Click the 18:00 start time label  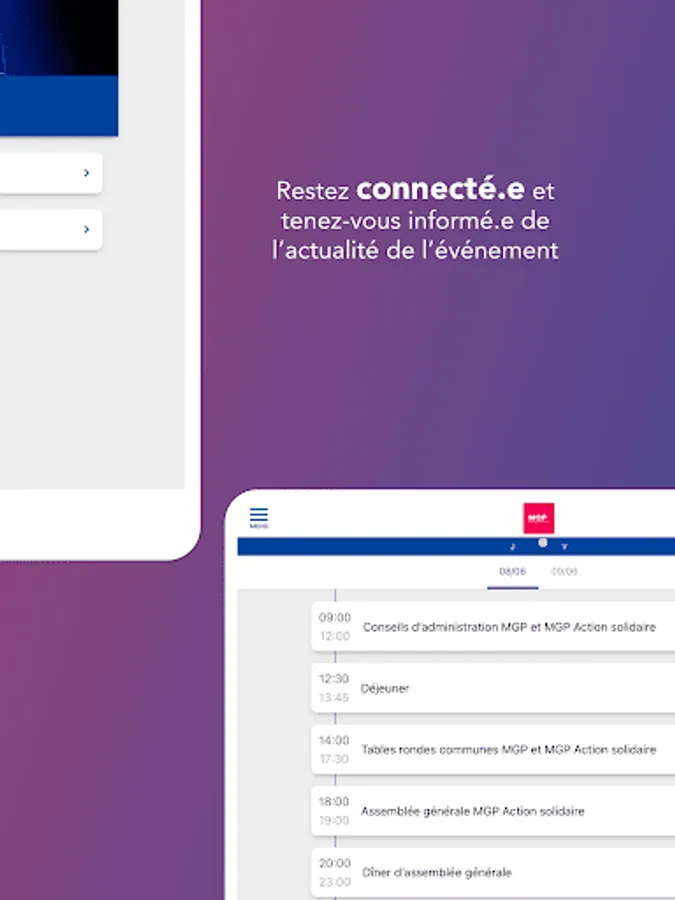coord(334,802)
